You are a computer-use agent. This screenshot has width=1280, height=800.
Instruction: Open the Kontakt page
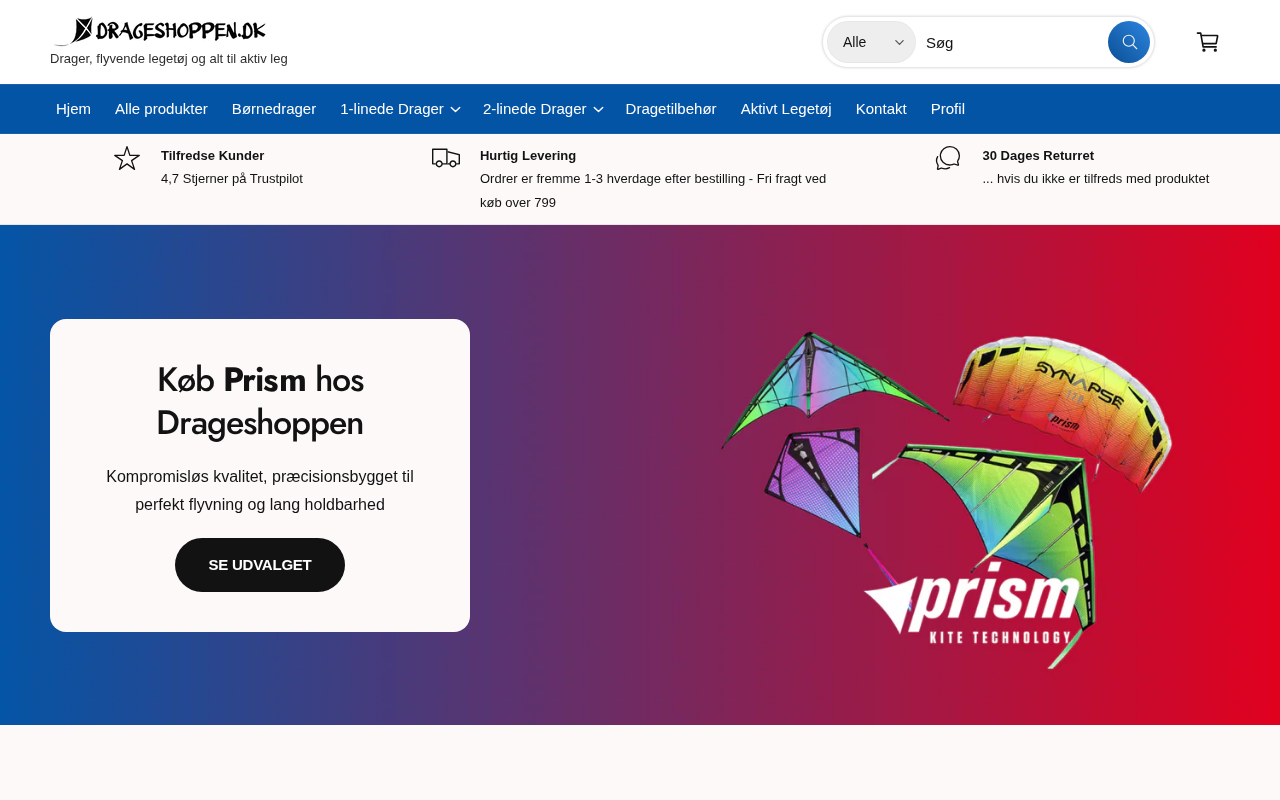(881, 109)
